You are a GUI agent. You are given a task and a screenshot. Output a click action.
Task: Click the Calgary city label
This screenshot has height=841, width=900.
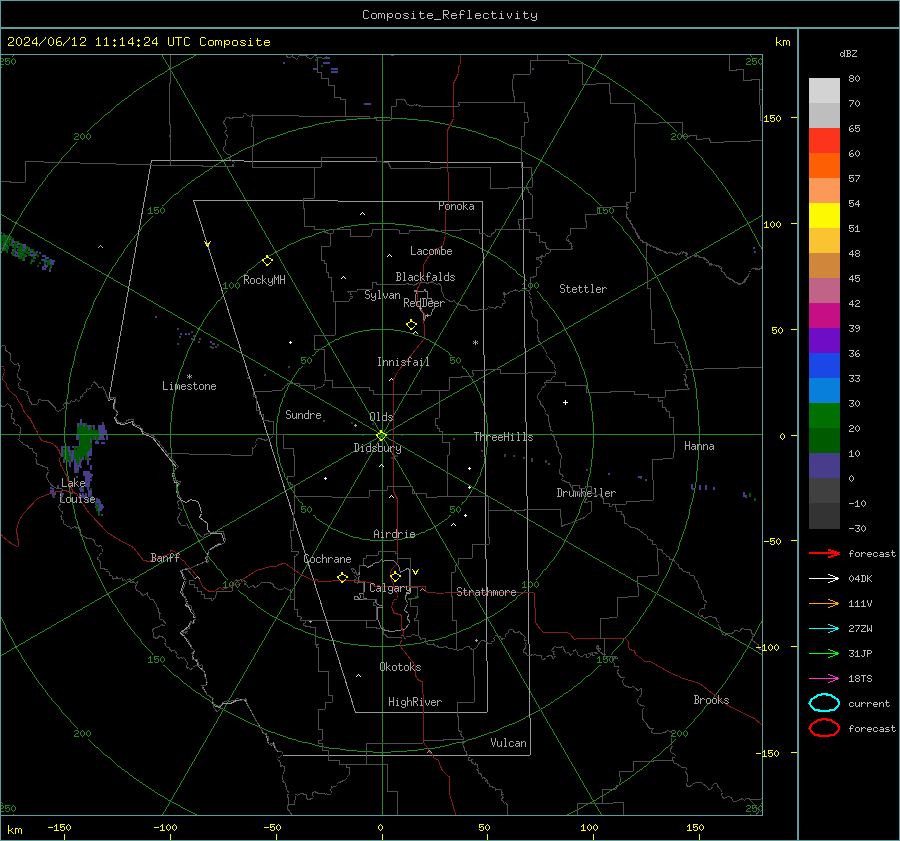pos(390,588)
